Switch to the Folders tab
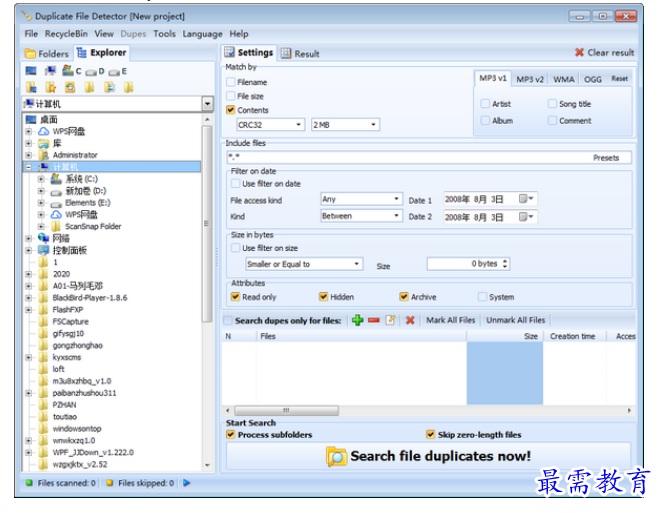The width and height of the screenshot is (659, 513). click(47, 53)
